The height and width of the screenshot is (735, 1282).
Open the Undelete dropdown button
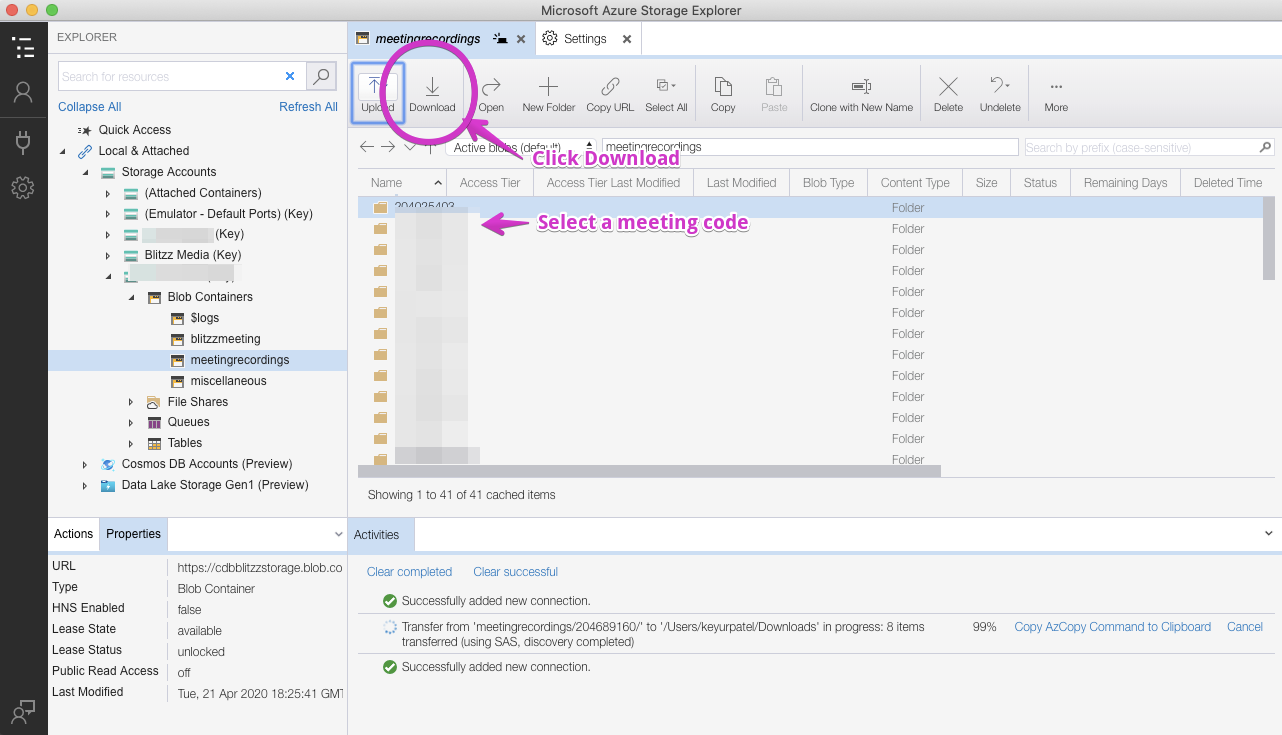coord(1000,93)
